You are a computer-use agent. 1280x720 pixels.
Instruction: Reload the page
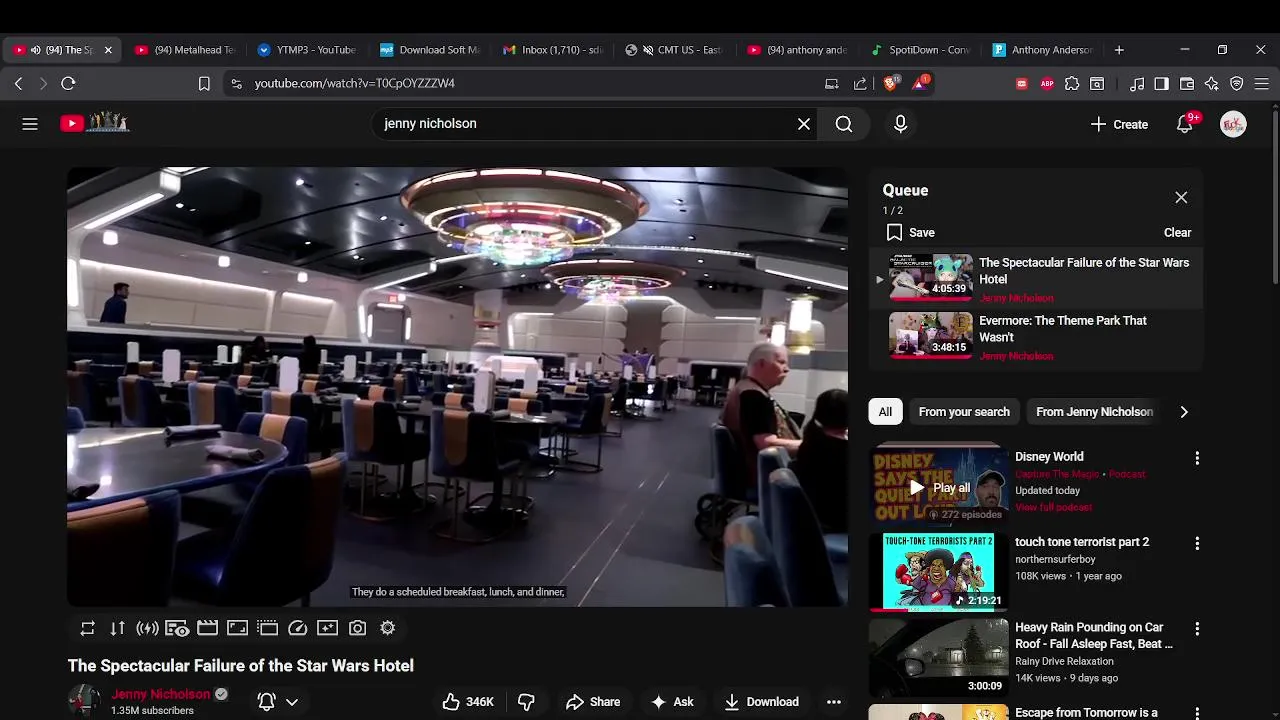[x=68, y=84]
